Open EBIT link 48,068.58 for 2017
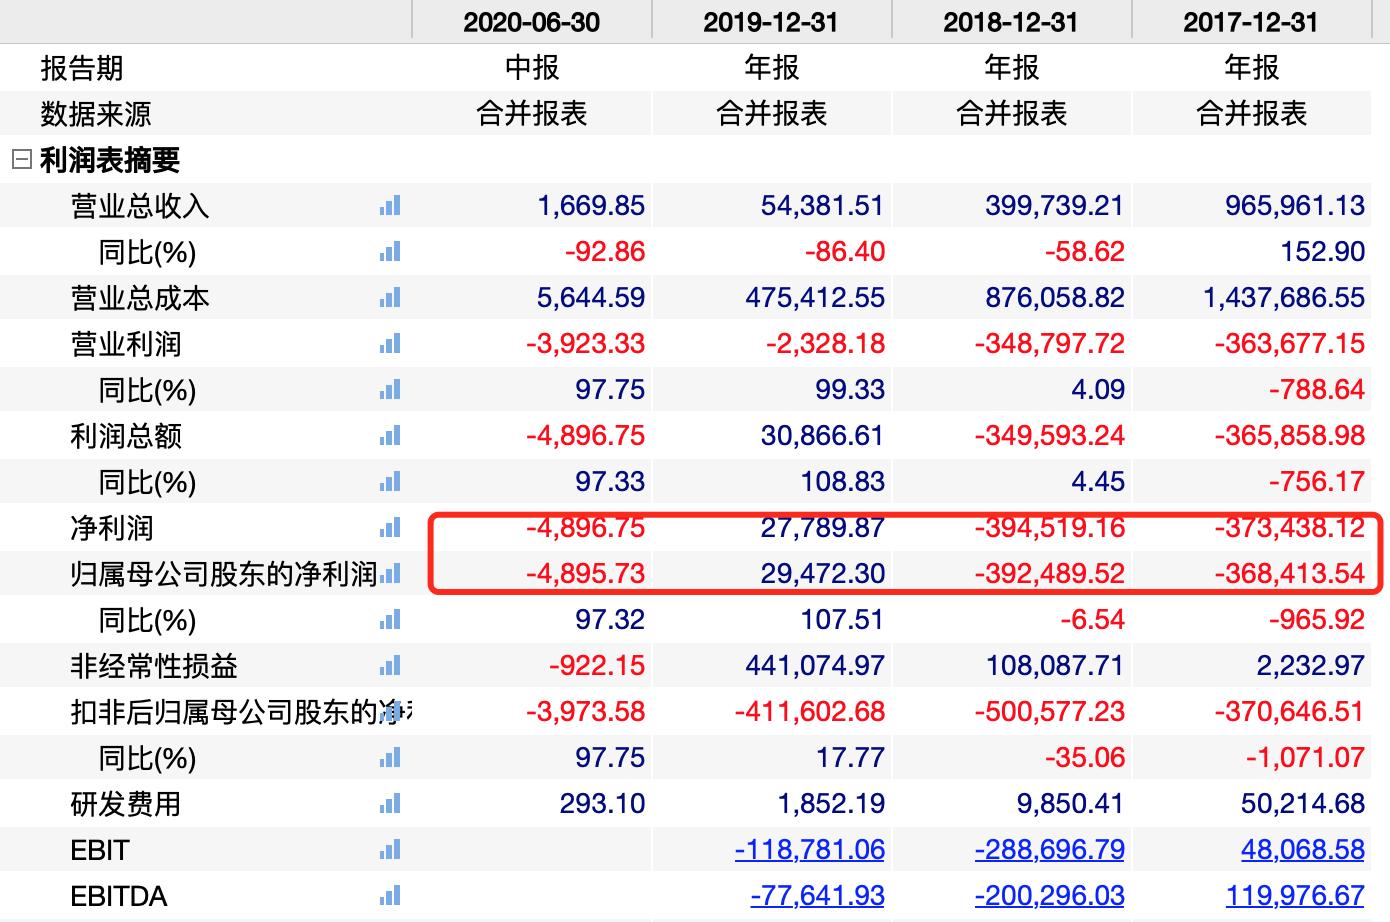The image size is (1390, 922). (x=1303, y=850)
